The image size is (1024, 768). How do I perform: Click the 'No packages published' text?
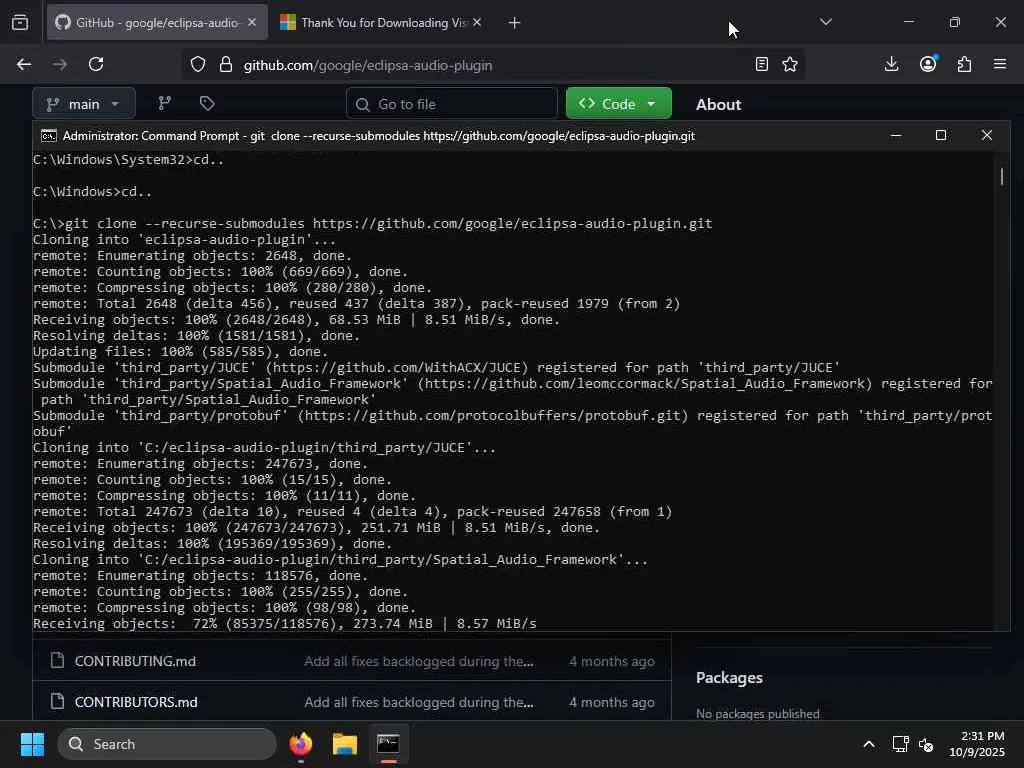click(x=758, y=714)
